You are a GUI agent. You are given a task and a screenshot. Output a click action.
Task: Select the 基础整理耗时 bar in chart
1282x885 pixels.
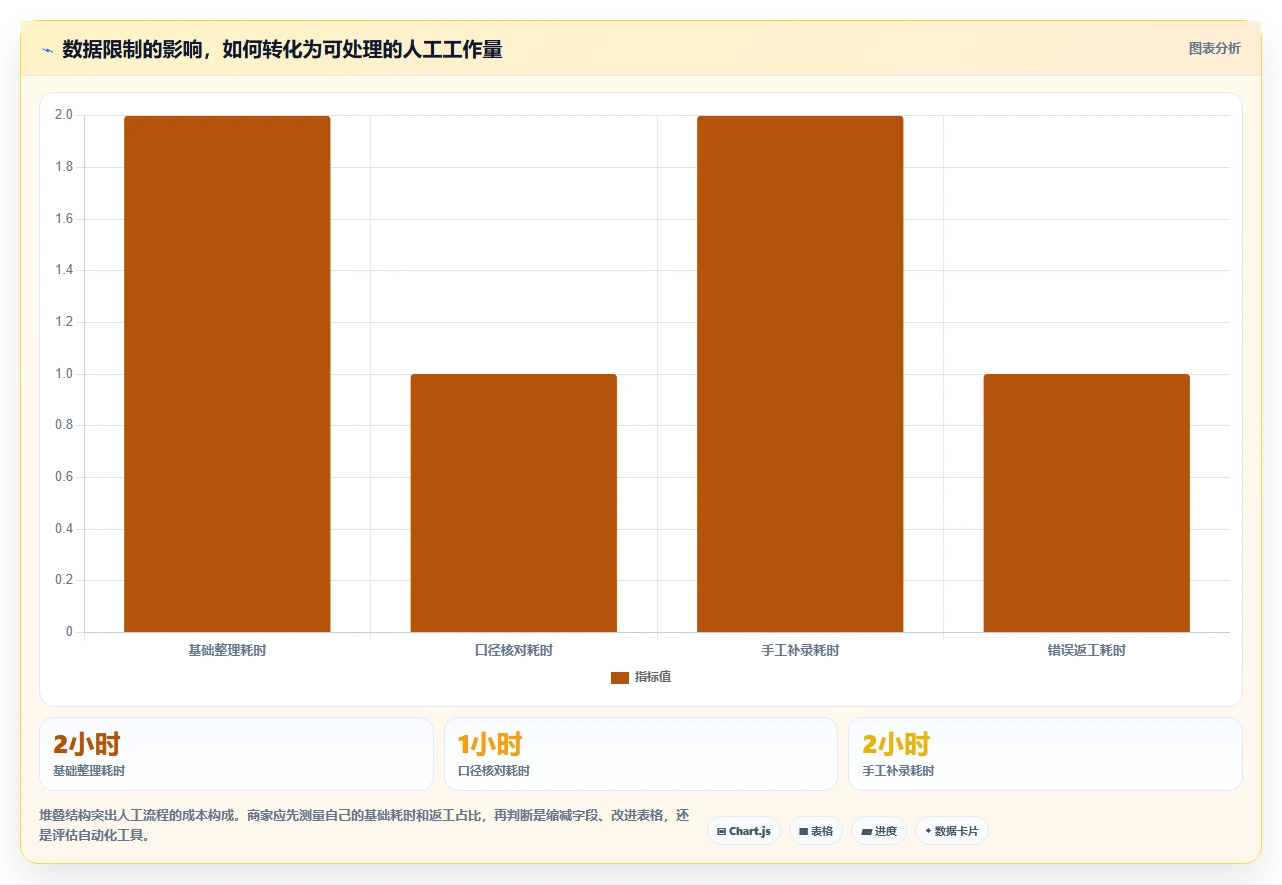(x=227, y=374)
